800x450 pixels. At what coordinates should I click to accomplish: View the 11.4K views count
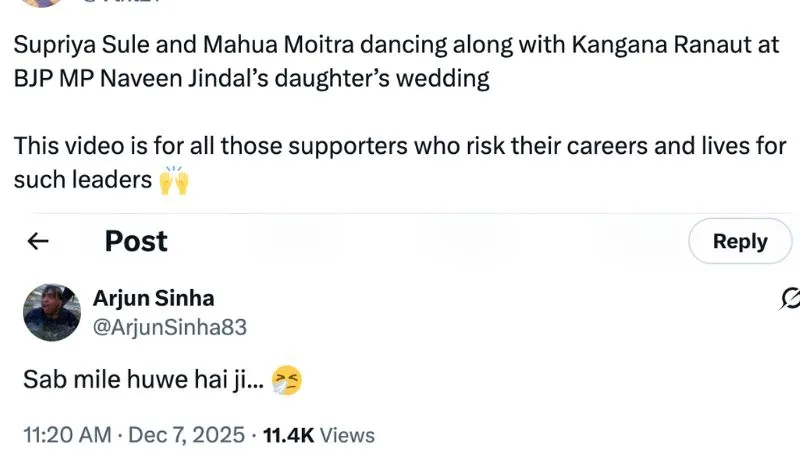point(289,435)
